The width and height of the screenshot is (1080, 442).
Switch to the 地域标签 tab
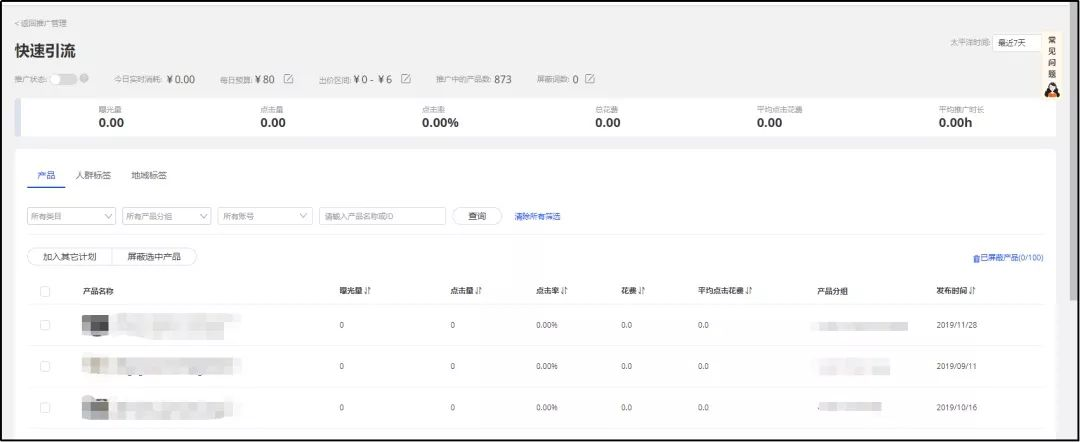tap(149, 176)
